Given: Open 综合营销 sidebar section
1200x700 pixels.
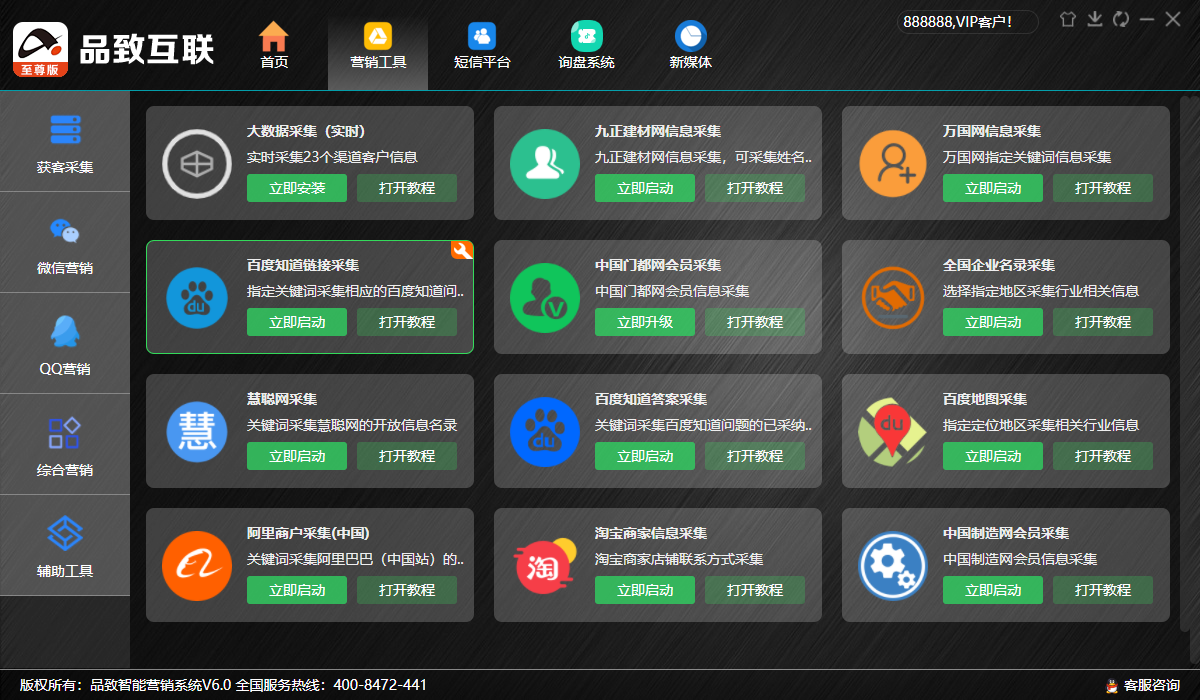Looking at the screenshot, I should 65,445.
